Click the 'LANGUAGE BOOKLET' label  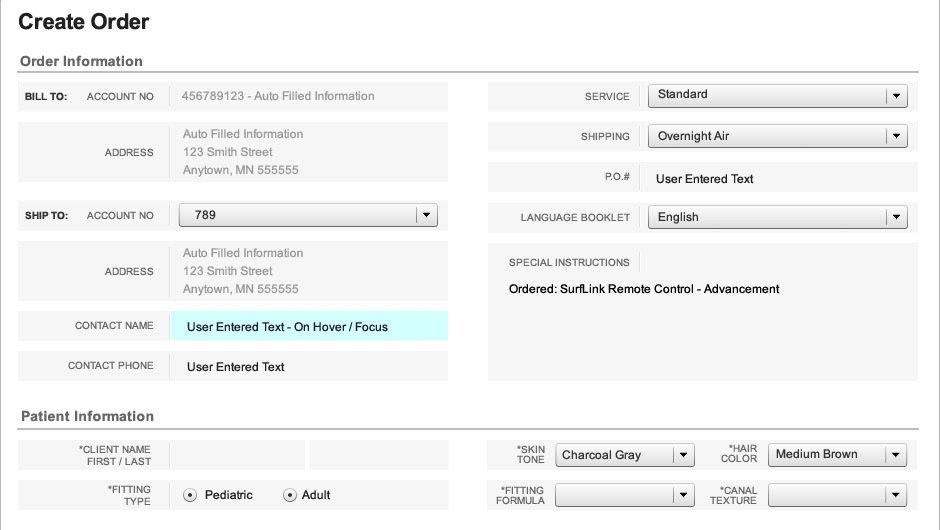point(575,218)
